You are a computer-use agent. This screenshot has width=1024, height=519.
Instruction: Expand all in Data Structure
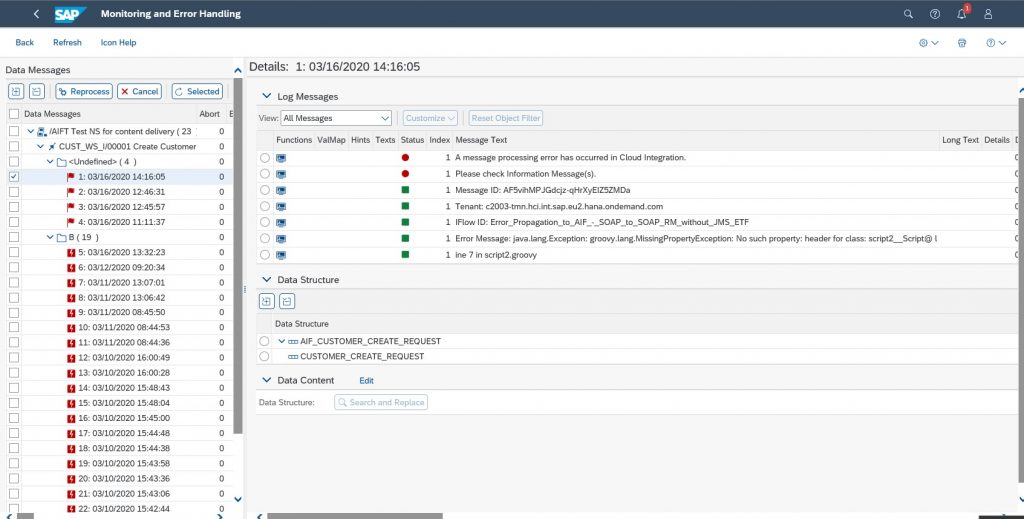click(266, 301)
